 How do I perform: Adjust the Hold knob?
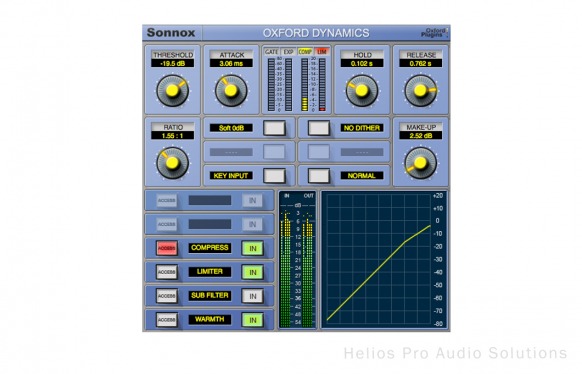(x=362, y=91)
